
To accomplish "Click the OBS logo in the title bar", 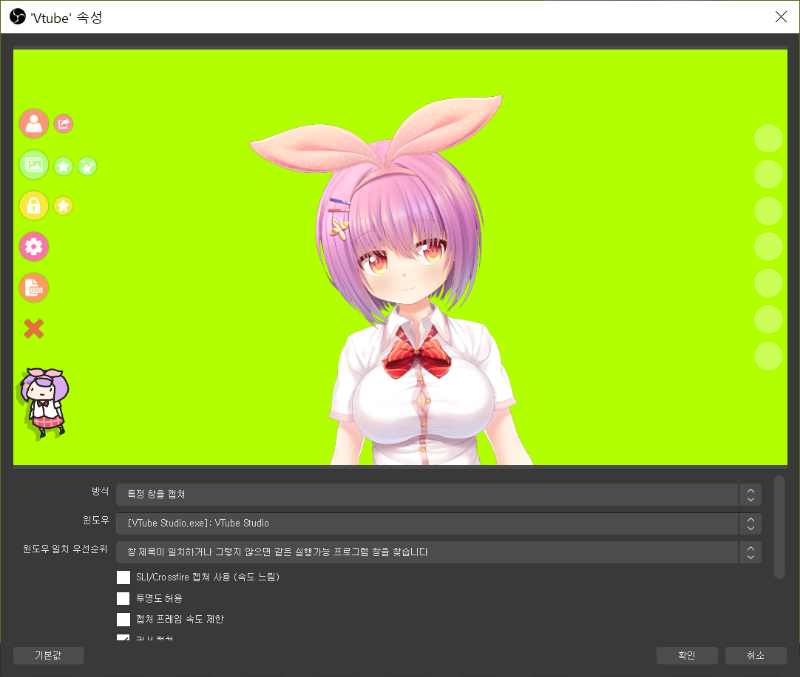I will point(17,17).
